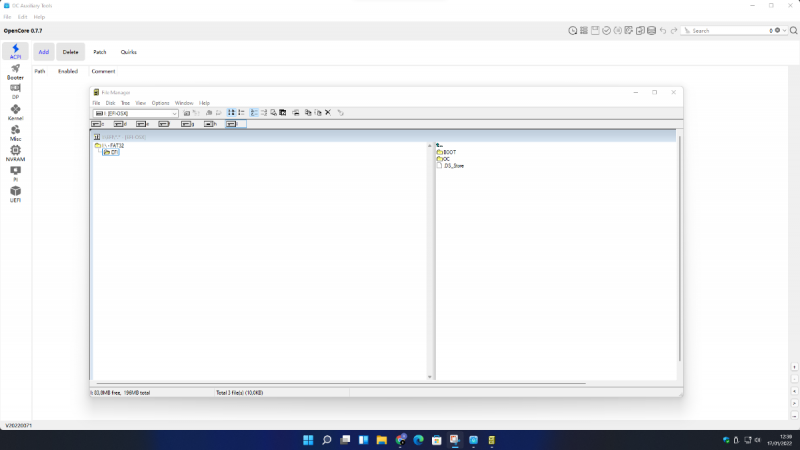Click the delete X icon in File Manager toolbar

click(328, 113)
